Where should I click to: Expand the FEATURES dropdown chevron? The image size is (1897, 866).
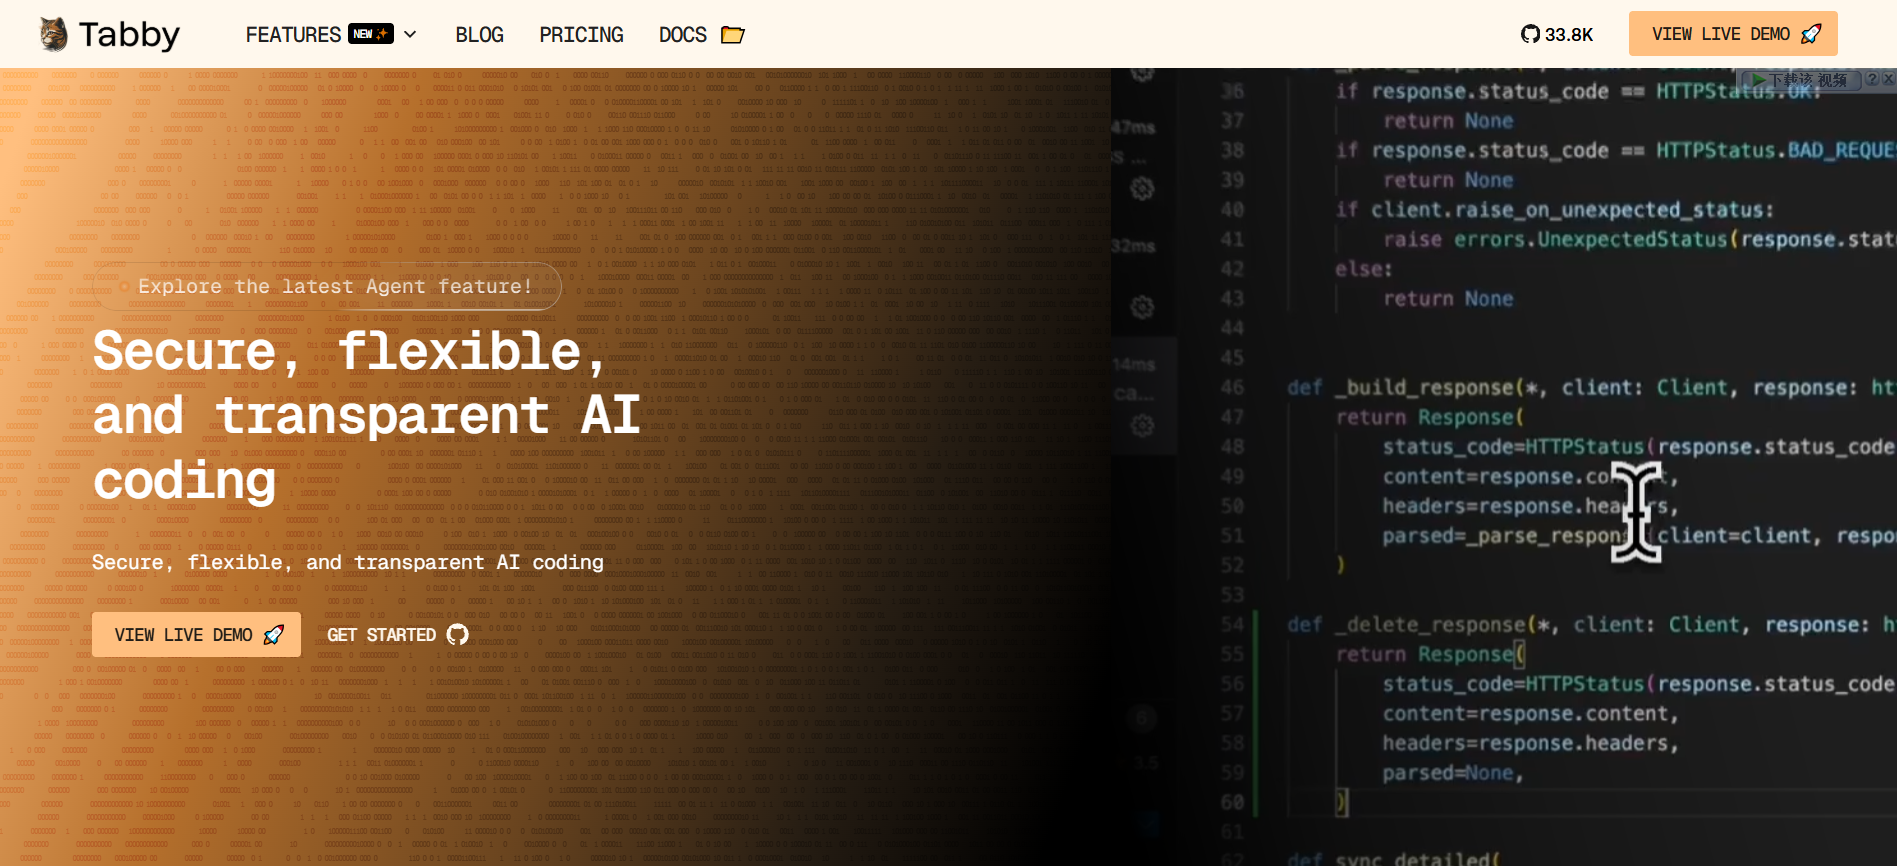pos(410,34)
